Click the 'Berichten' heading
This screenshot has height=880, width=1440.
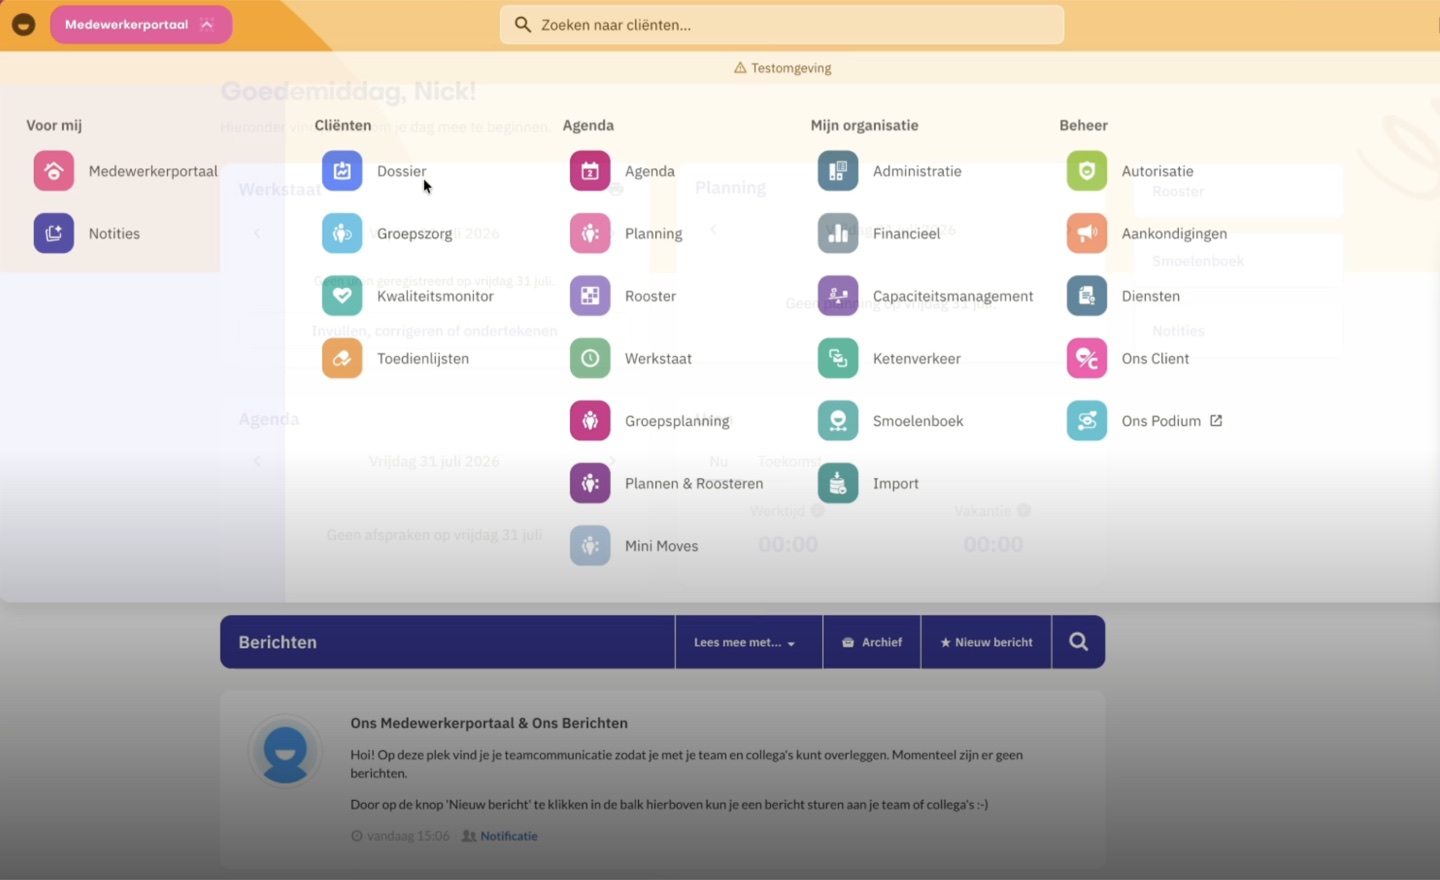coord(278,642)
